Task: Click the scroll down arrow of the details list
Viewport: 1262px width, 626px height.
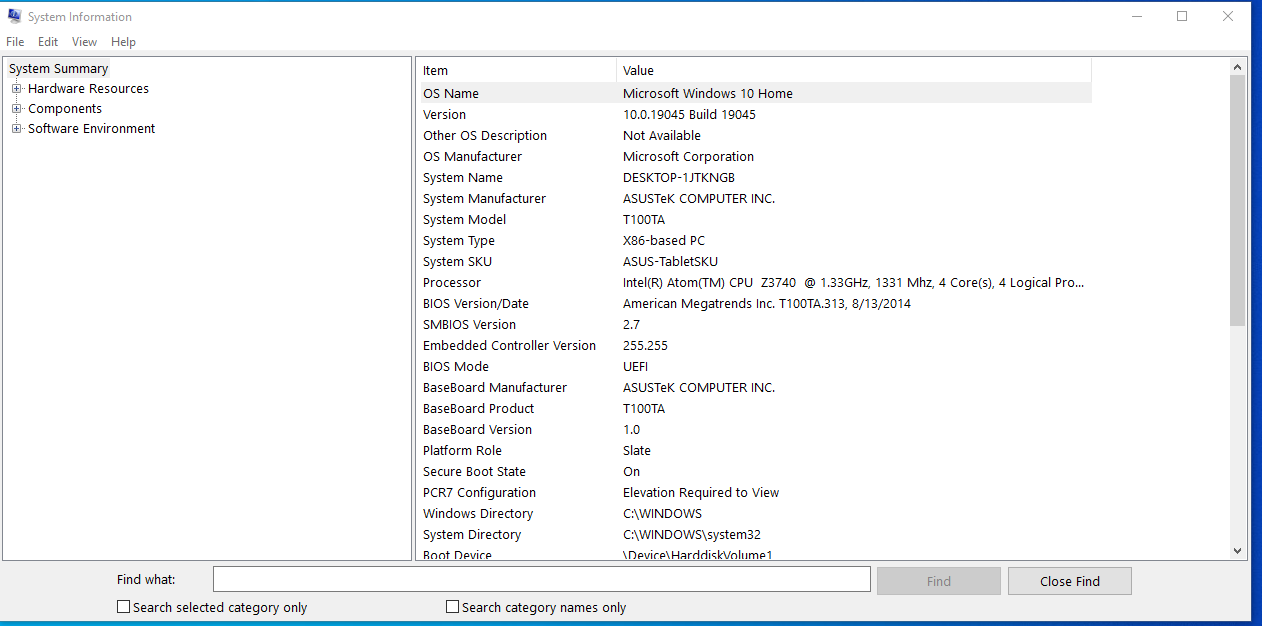Action: pos(1237,550)
